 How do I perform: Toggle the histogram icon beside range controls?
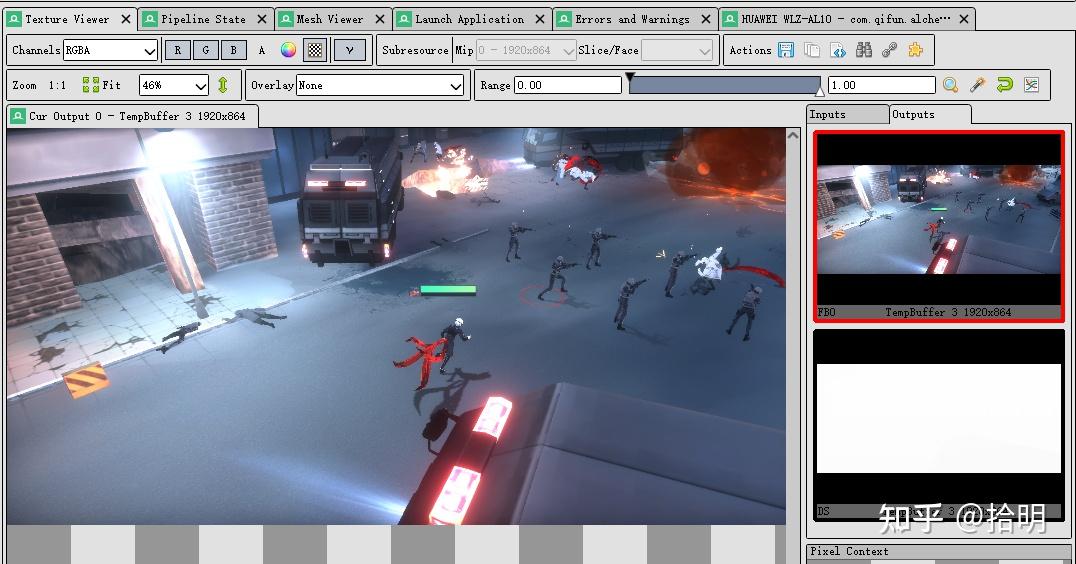point(1031,85)
